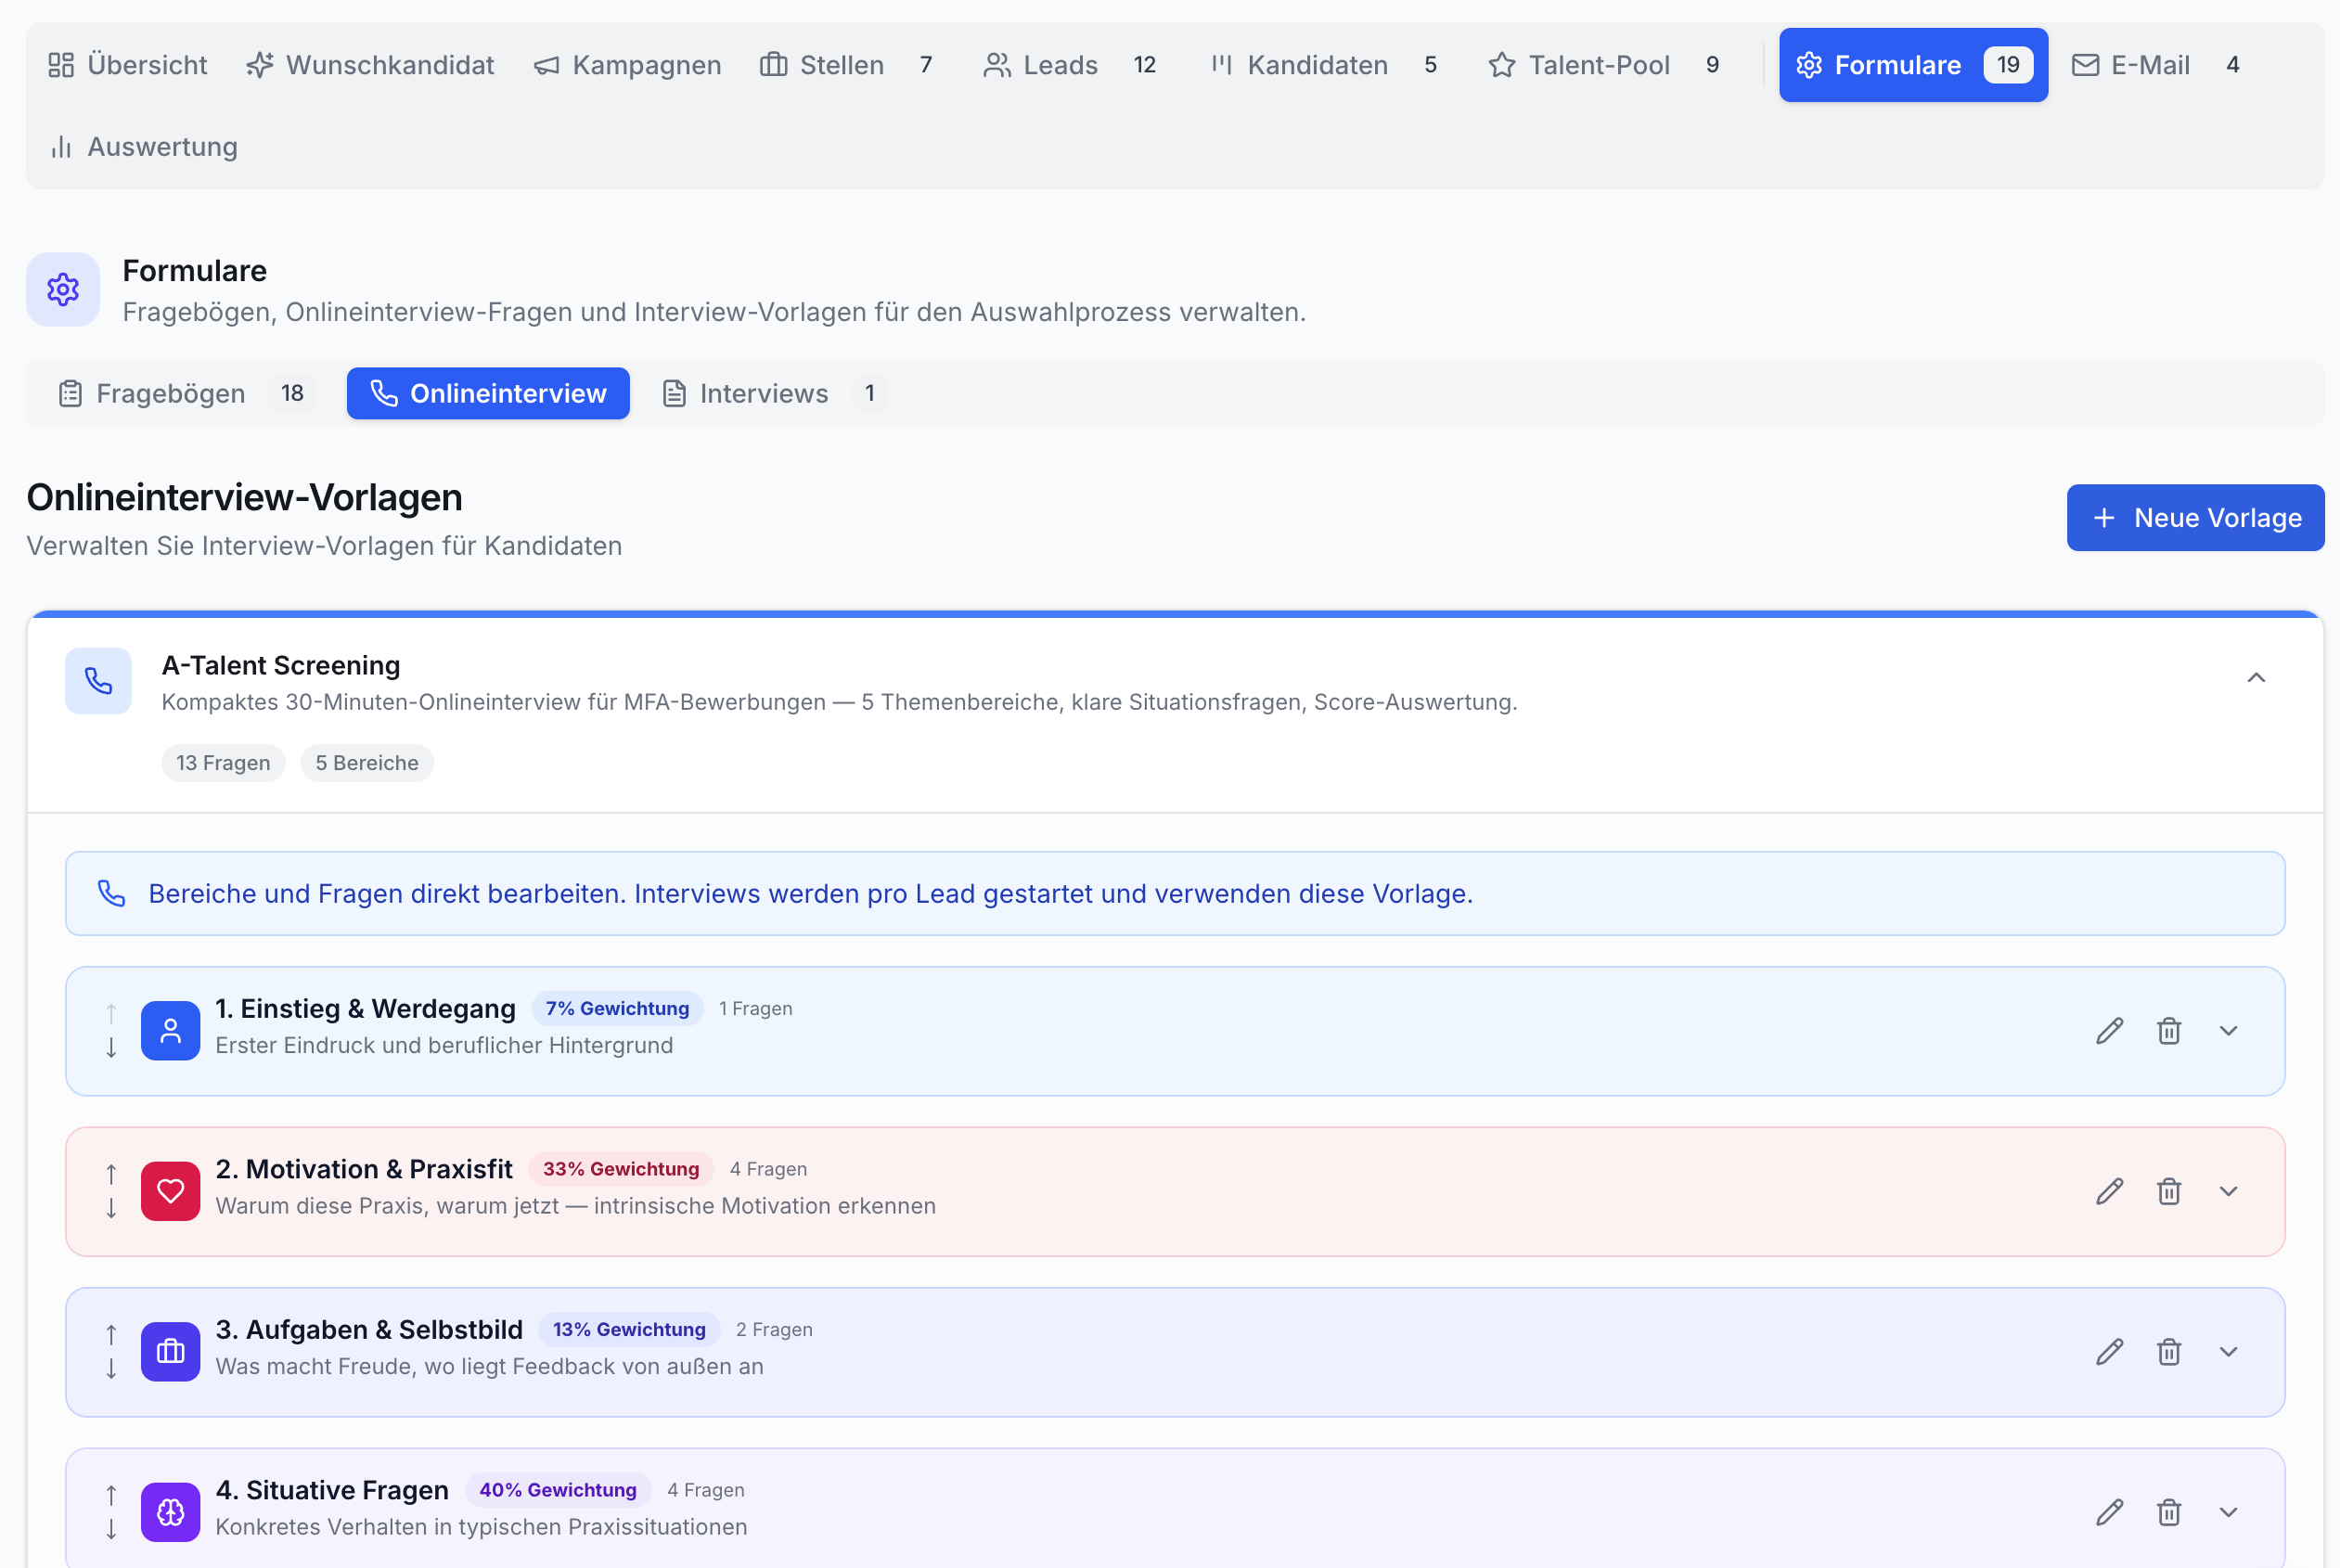Click the Onlineinterview-Vorlagen heading
Viewport: 2340px width, 1568px height.
[244, 497]
